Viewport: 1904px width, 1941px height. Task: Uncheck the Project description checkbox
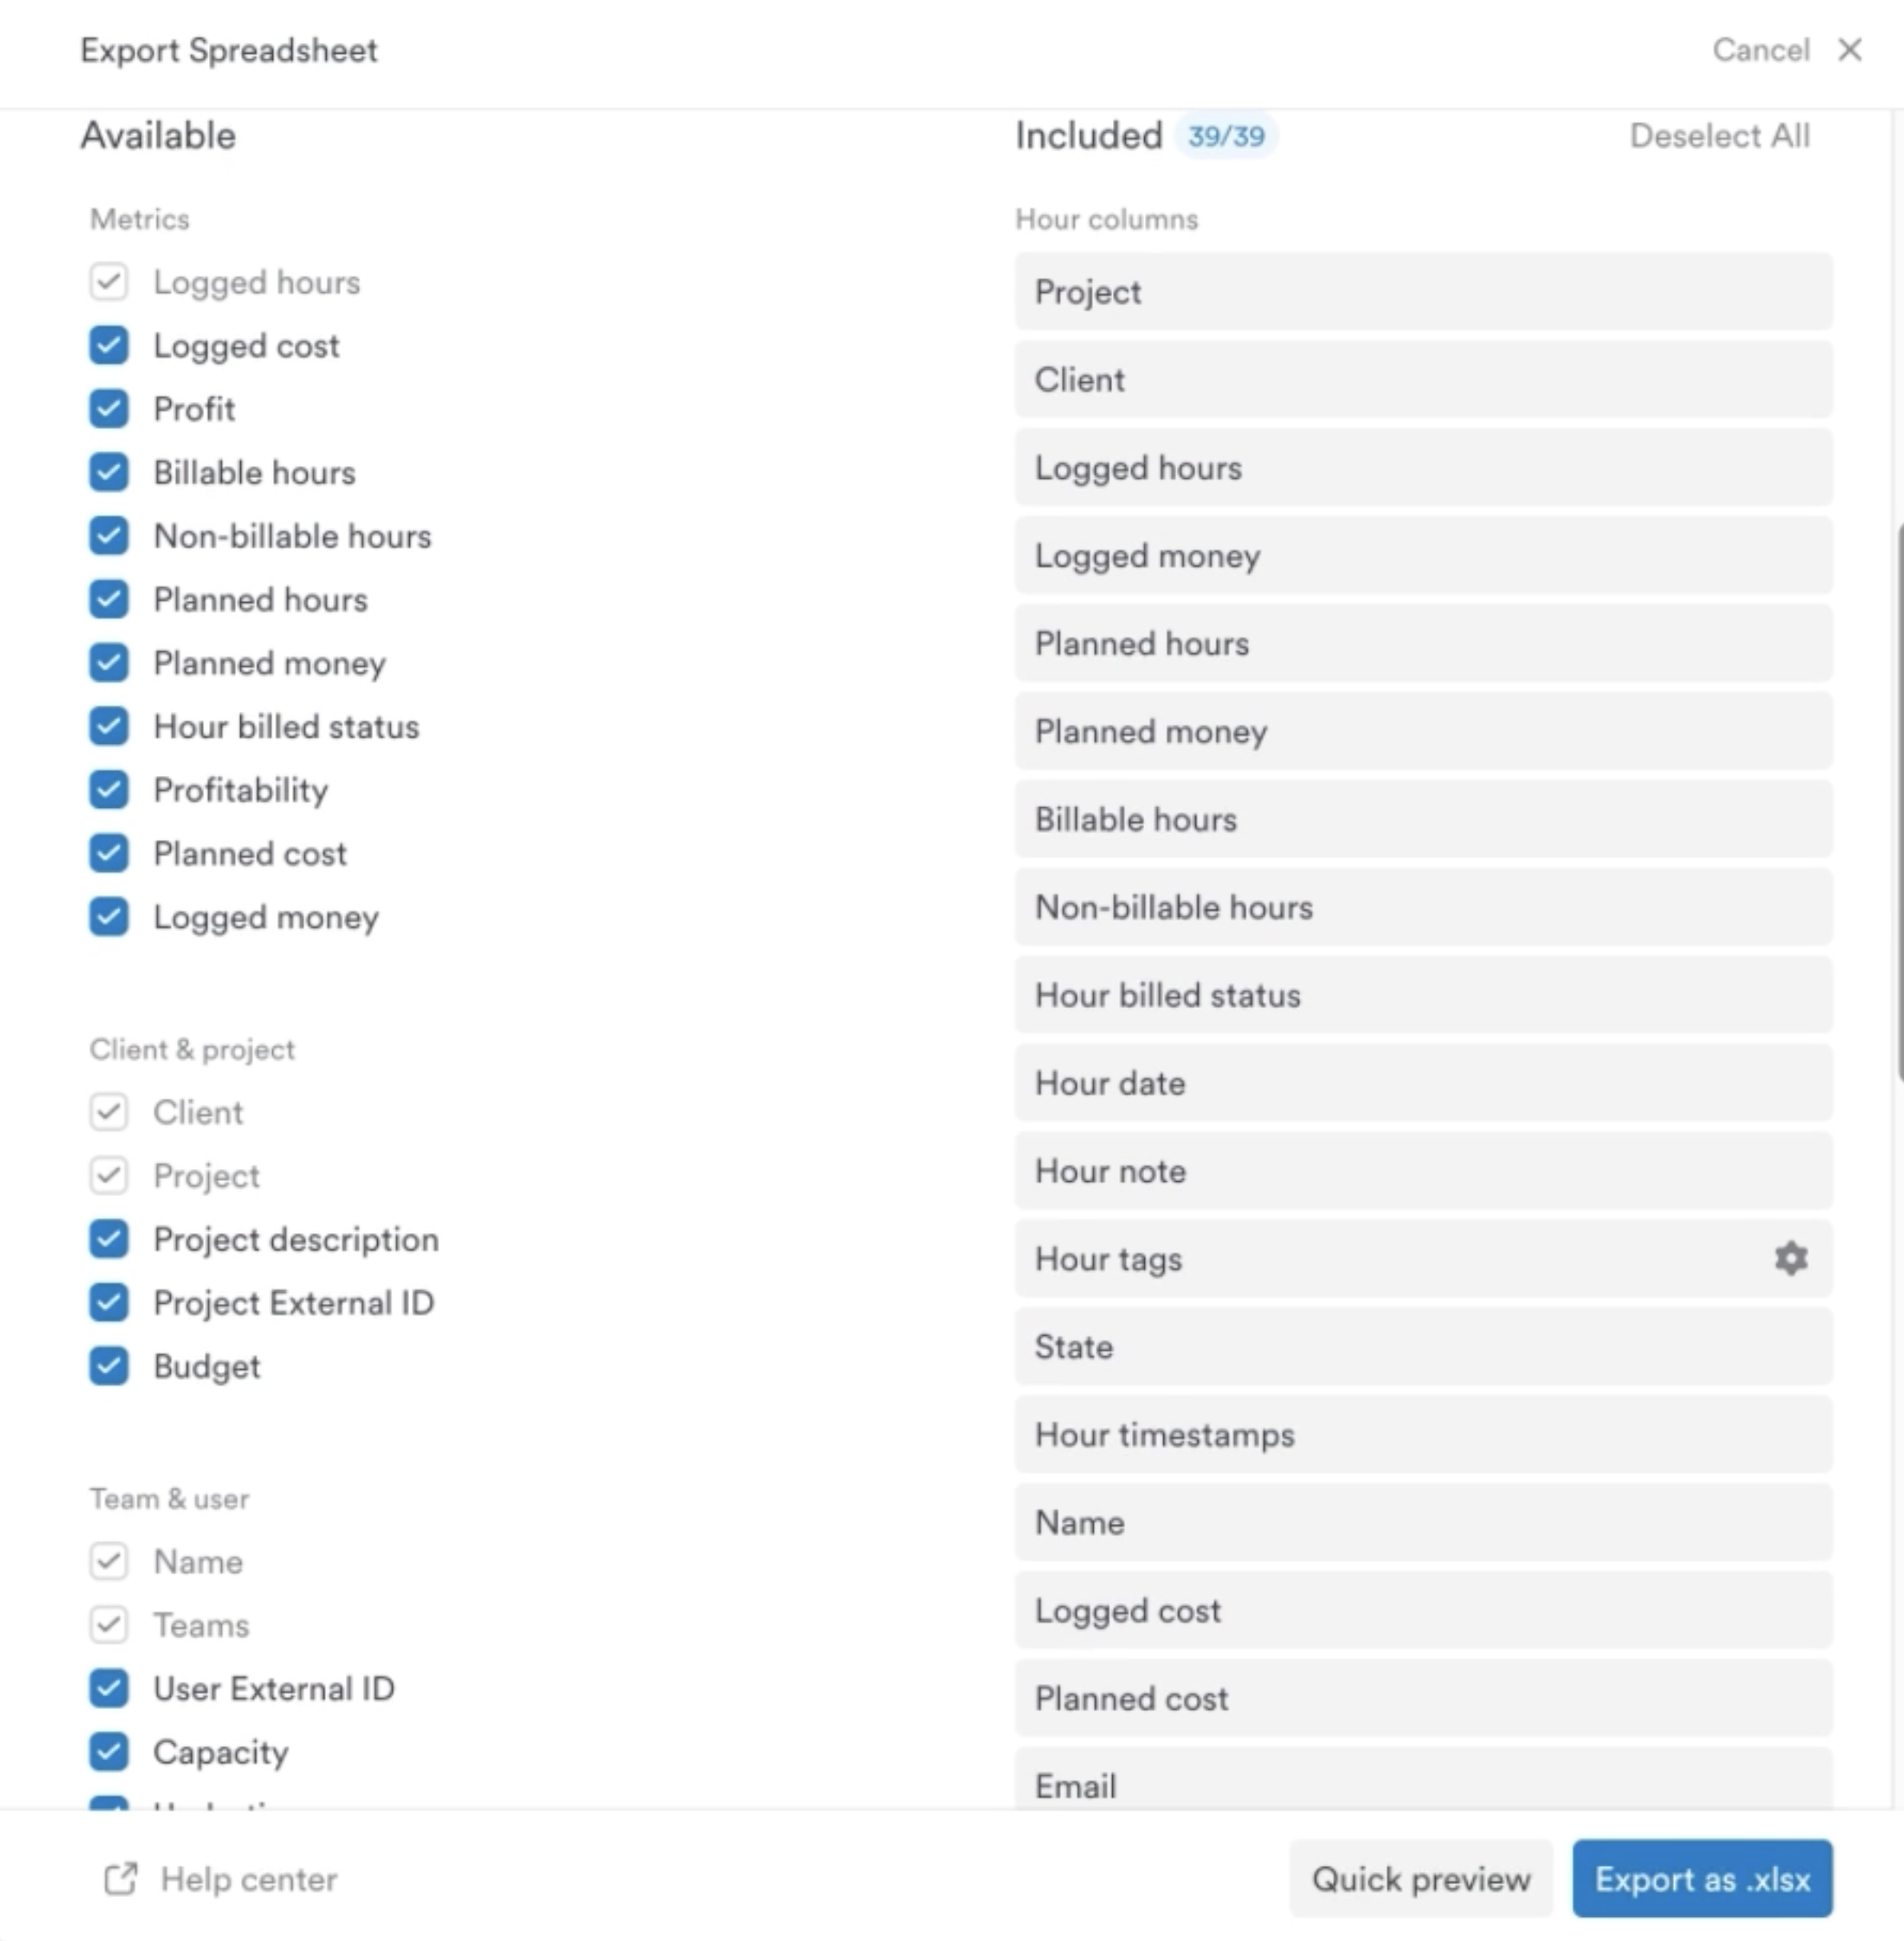click(x=109, y=1239)
